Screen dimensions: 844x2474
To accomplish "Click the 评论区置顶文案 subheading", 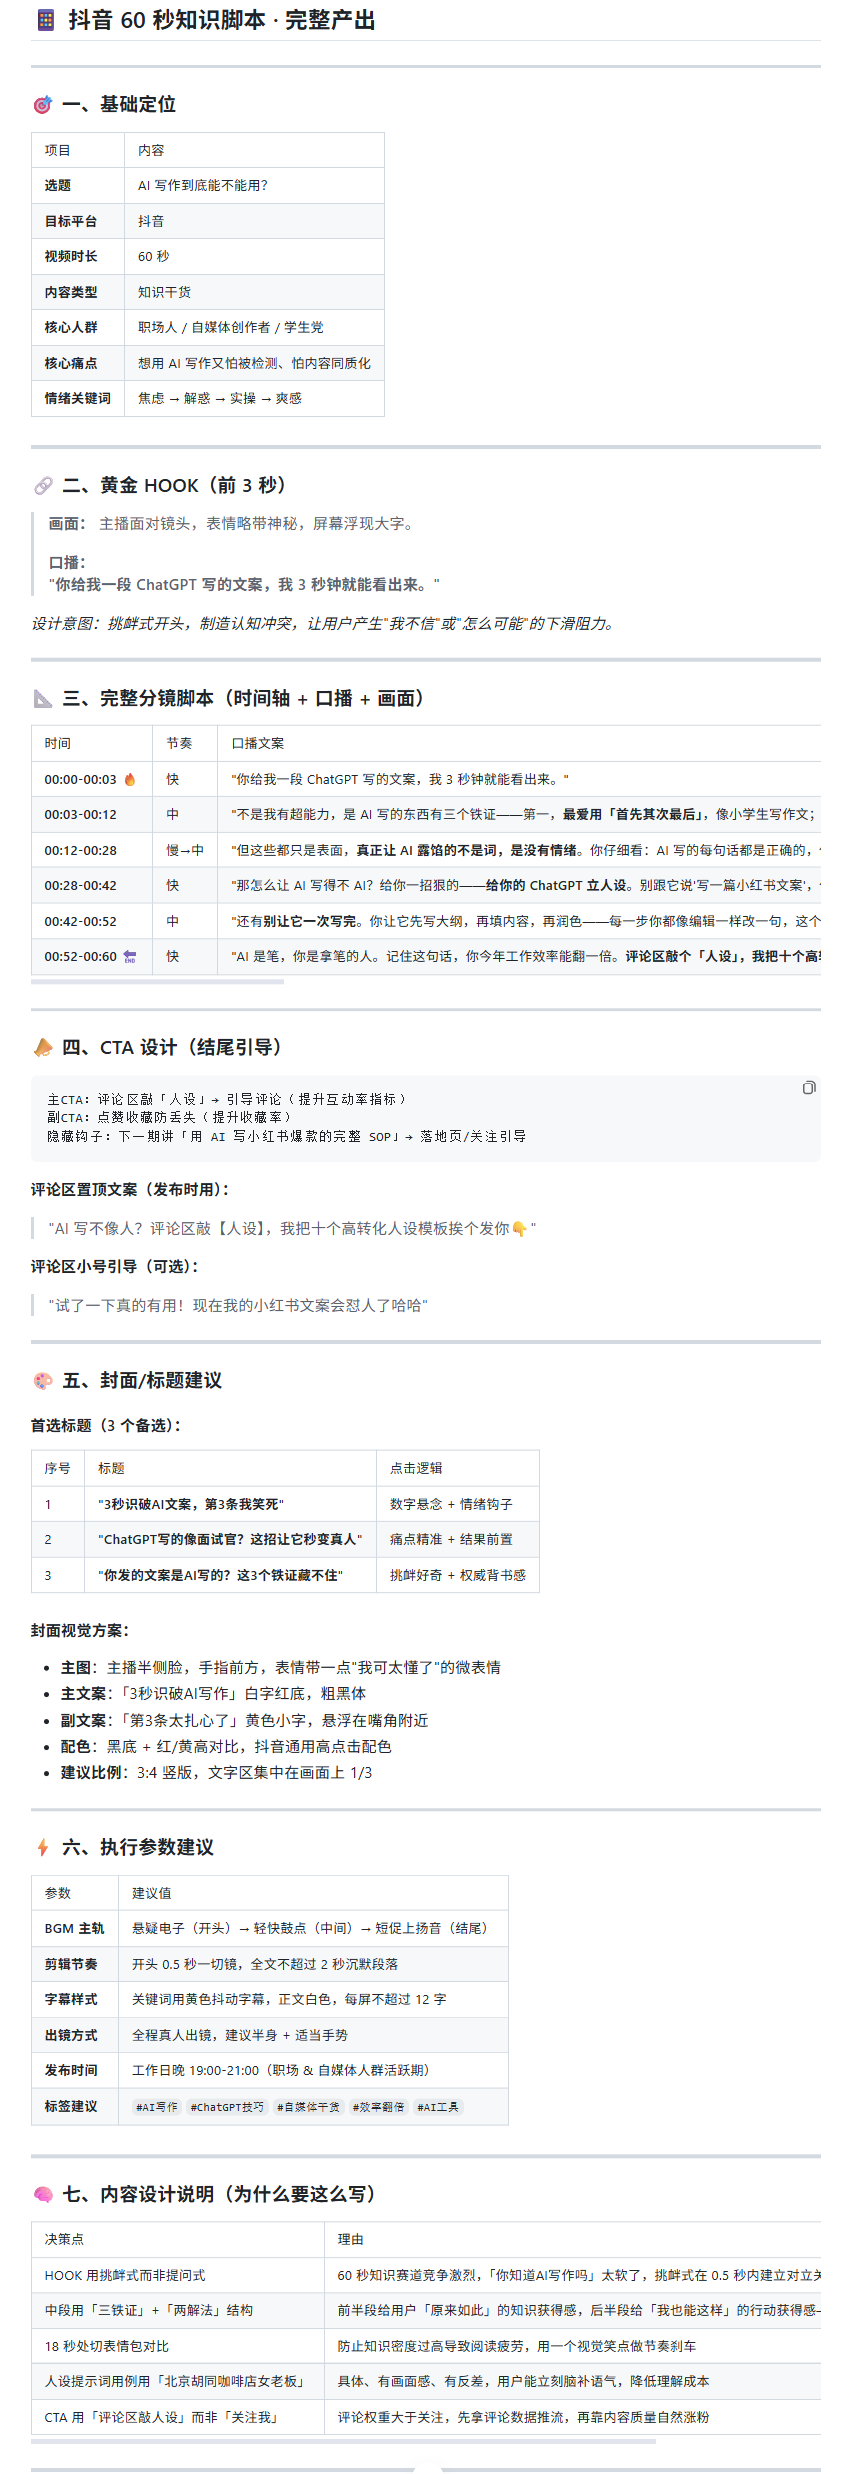I will 130,1189.
